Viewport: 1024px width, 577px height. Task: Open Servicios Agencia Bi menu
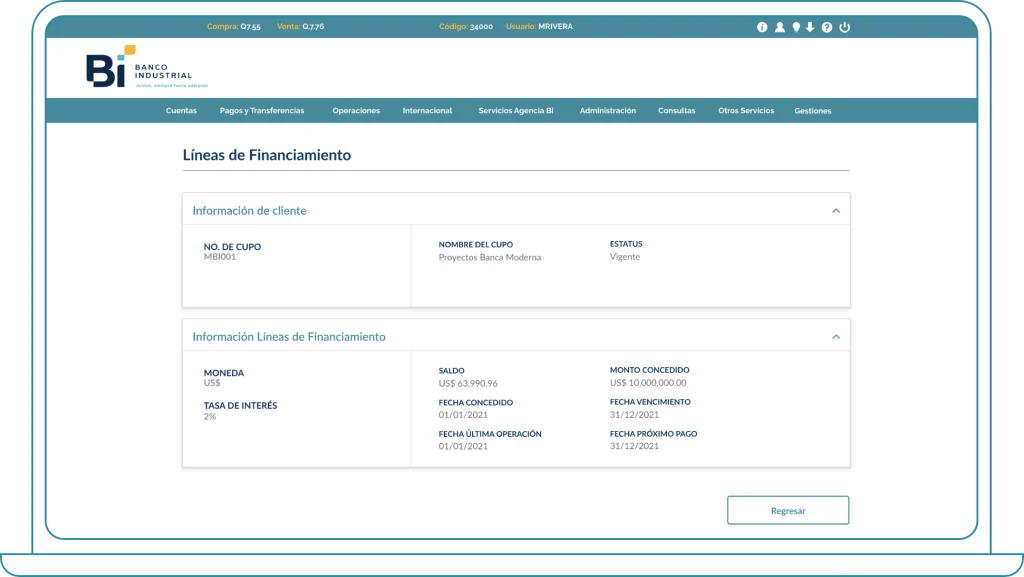[516, 111]
